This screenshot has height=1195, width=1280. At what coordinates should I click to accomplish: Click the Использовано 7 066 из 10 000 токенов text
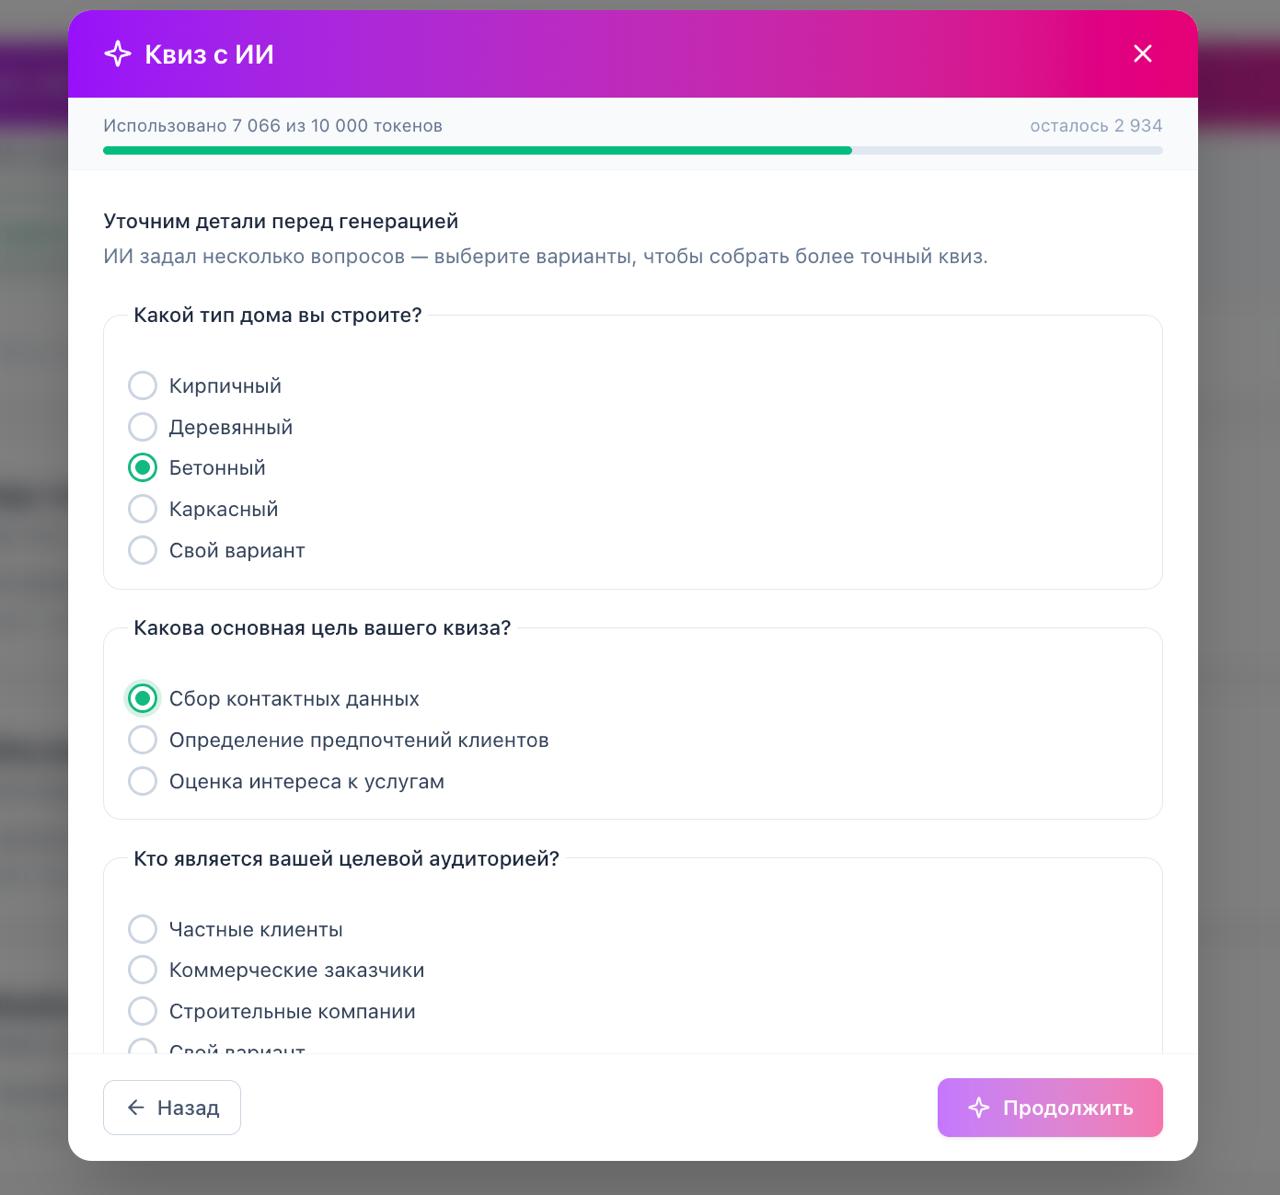pyautogui.click(x=273, y=126)
